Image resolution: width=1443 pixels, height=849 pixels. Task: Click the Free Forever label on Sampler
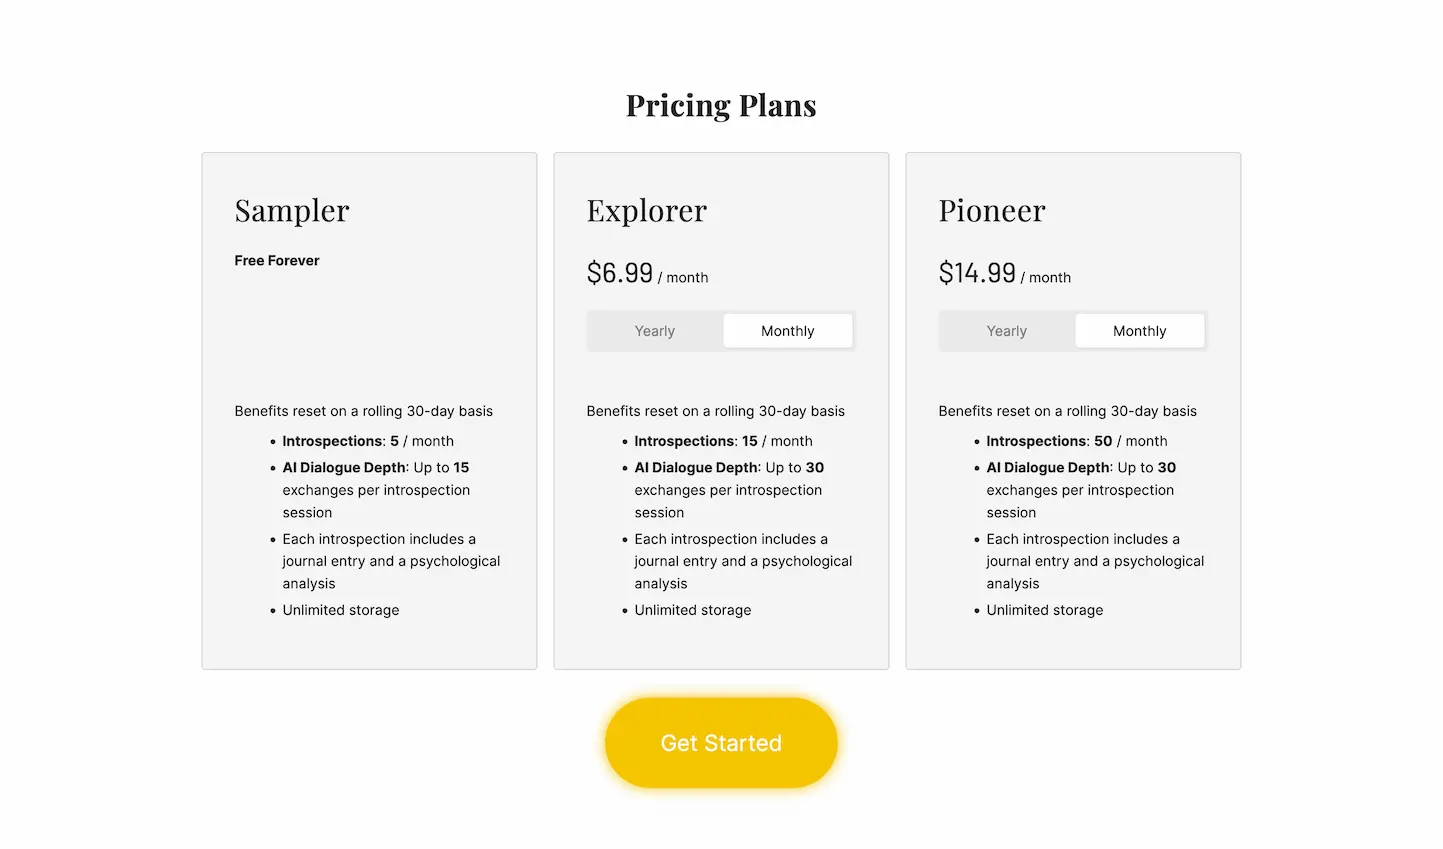pyautogui.click(x=276, y=260)
